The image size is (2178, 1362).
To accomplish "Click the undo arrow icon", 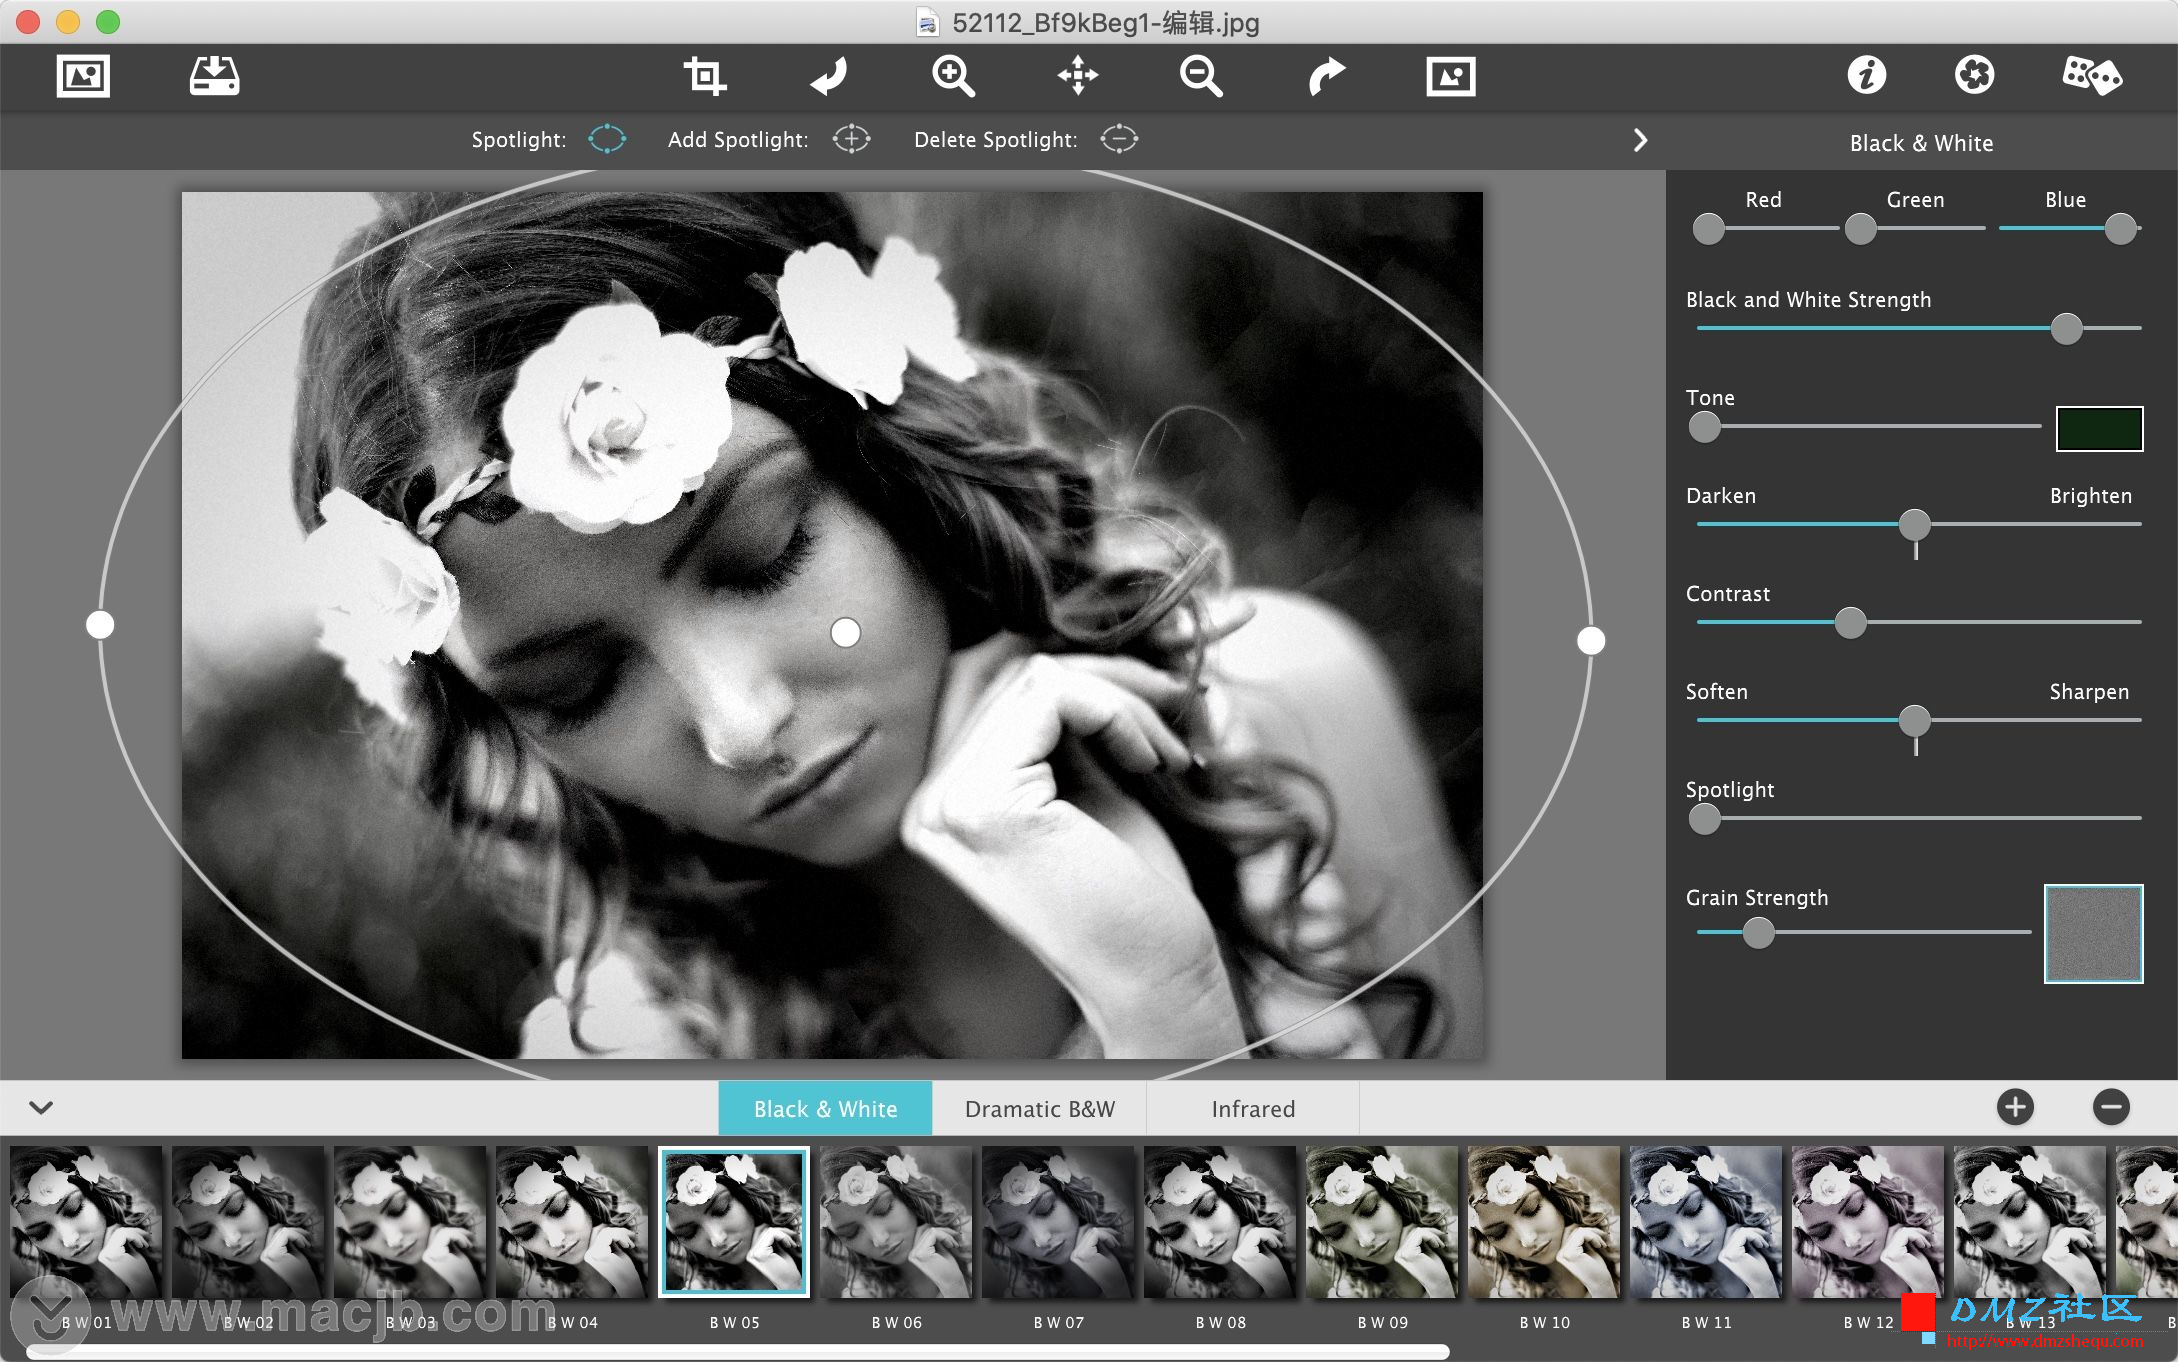I will pos(829,76).
